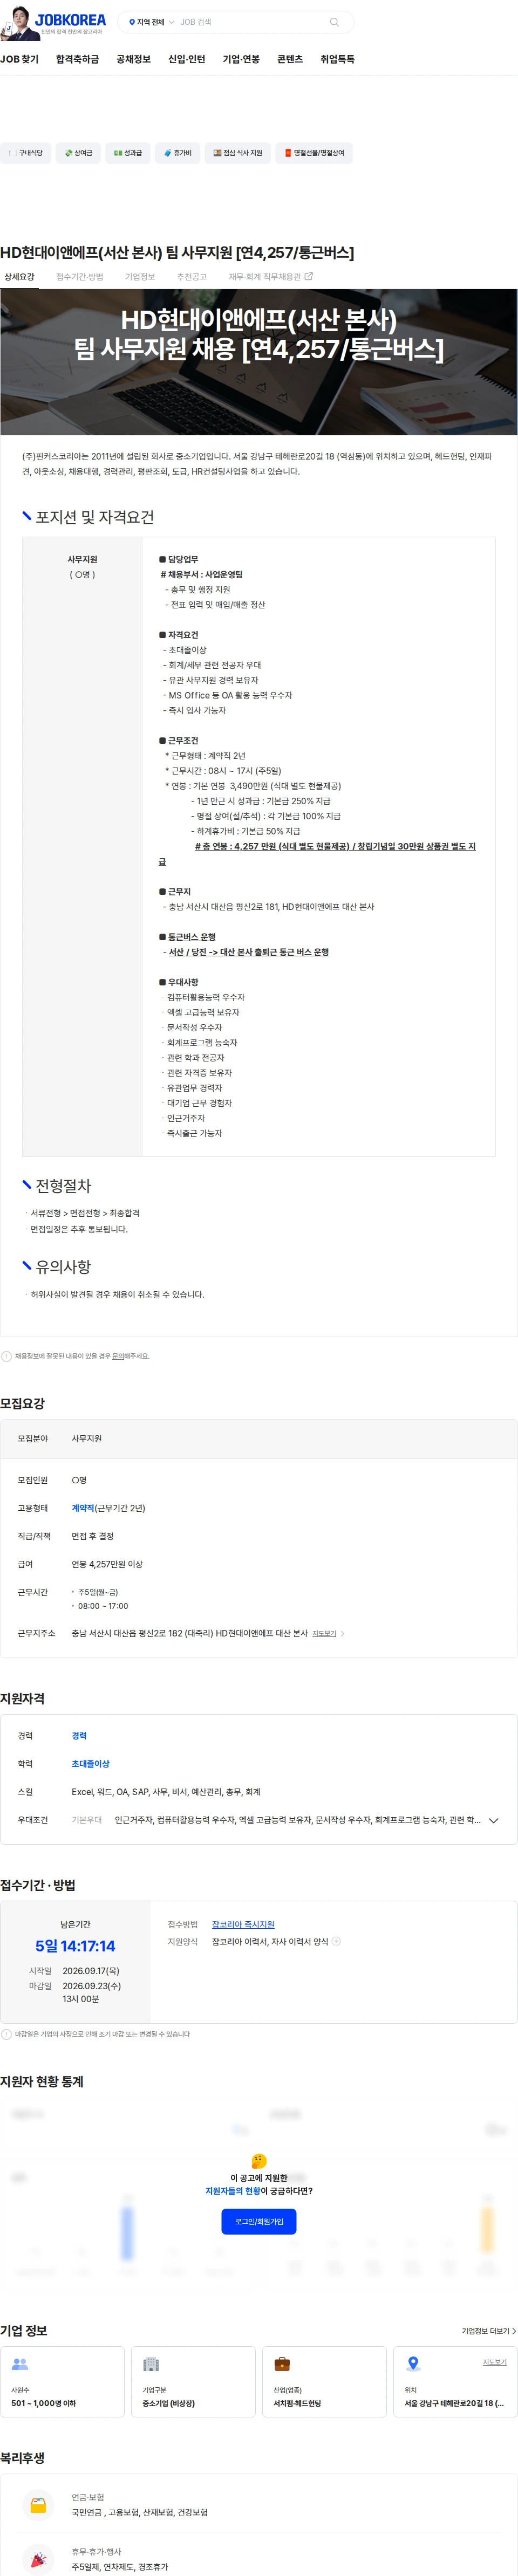Select the 명절선물/명절상여 tag
Image resolution: width=518 pixels, height=2576 pixels.
314,153
